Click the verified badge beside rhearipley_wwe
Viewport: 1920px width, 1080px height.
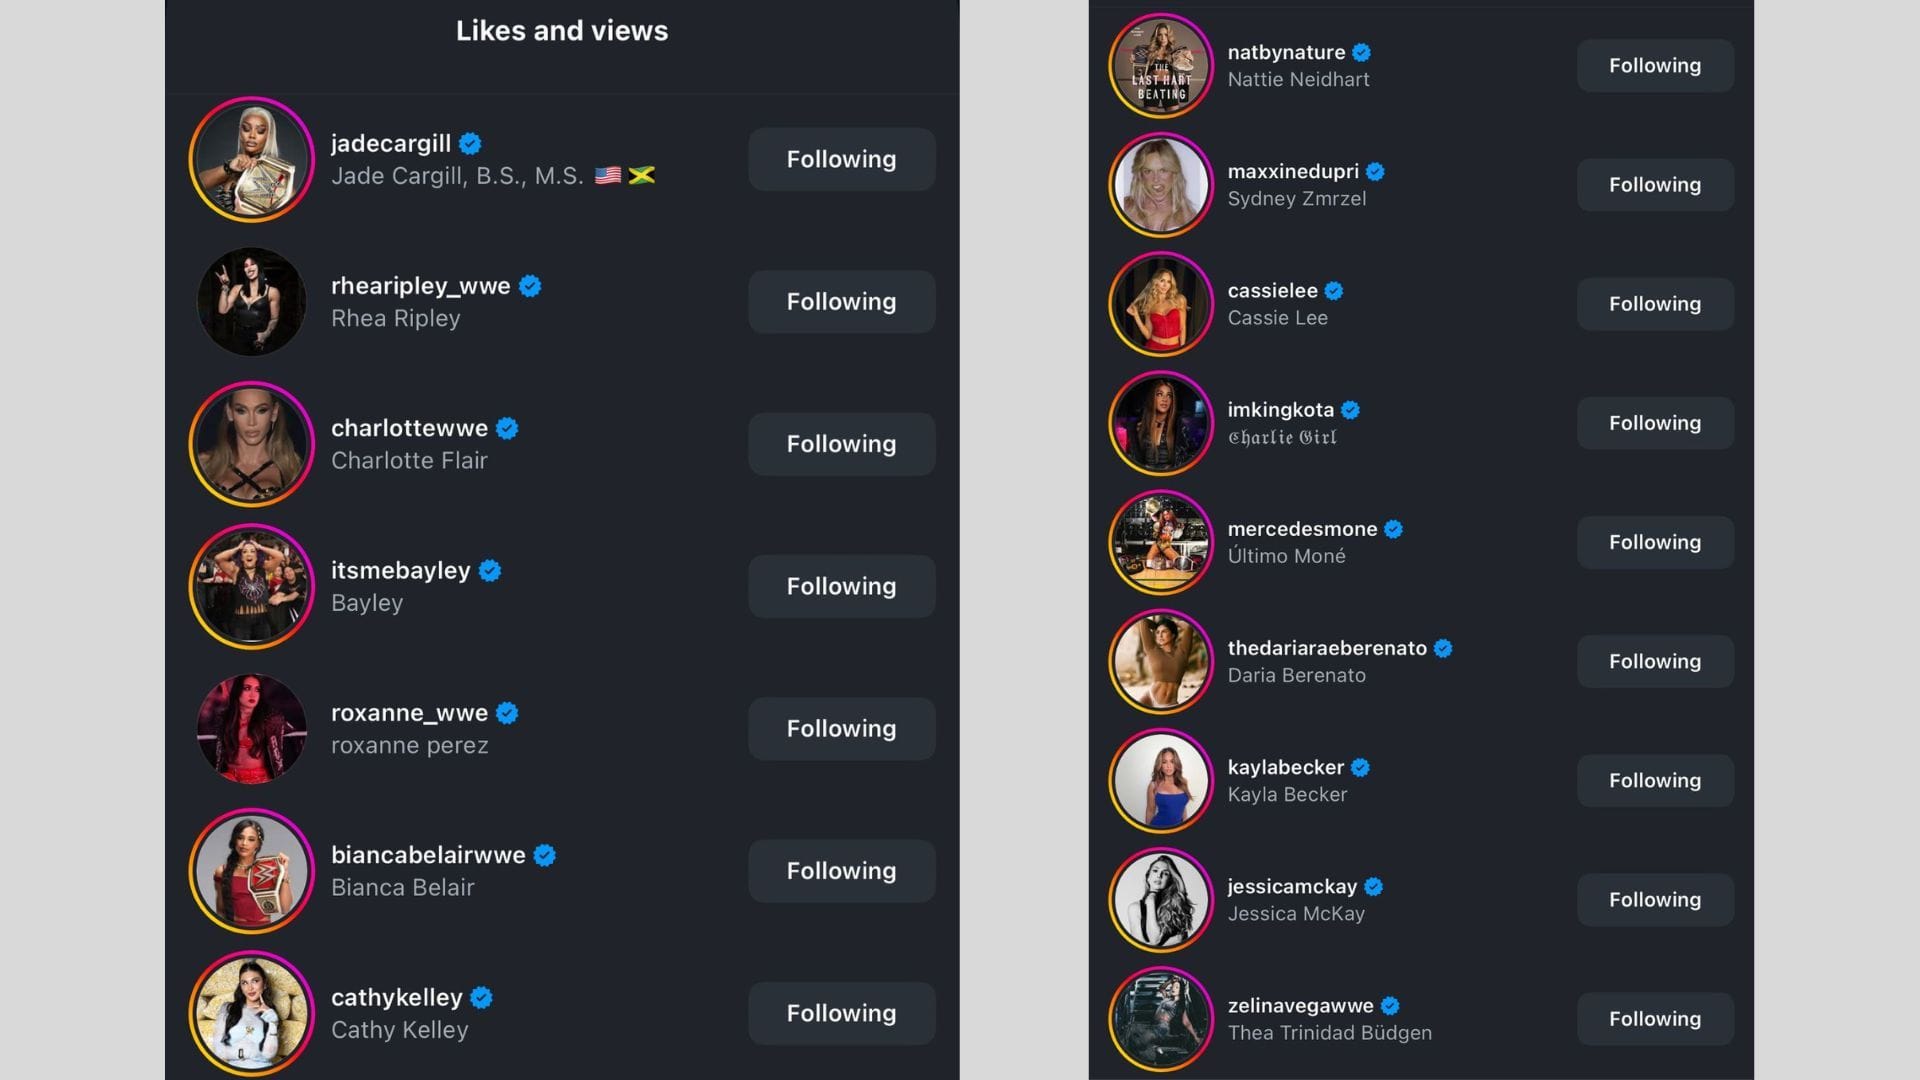click(530, 287)
